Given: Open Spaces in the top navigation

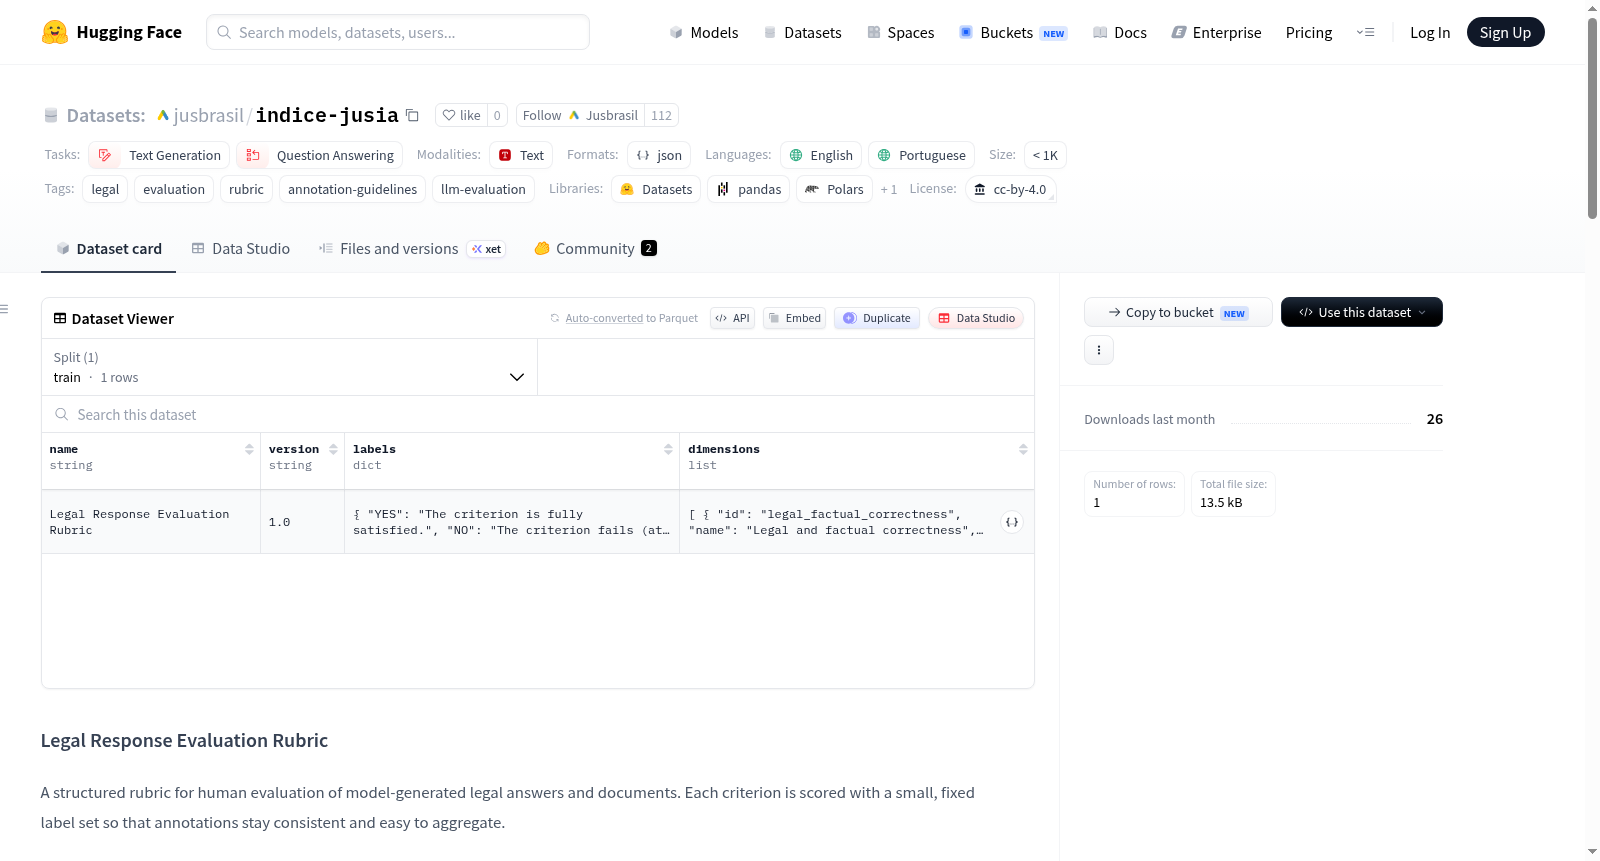Looking at the screenshot, I should [x=900, y=32].
